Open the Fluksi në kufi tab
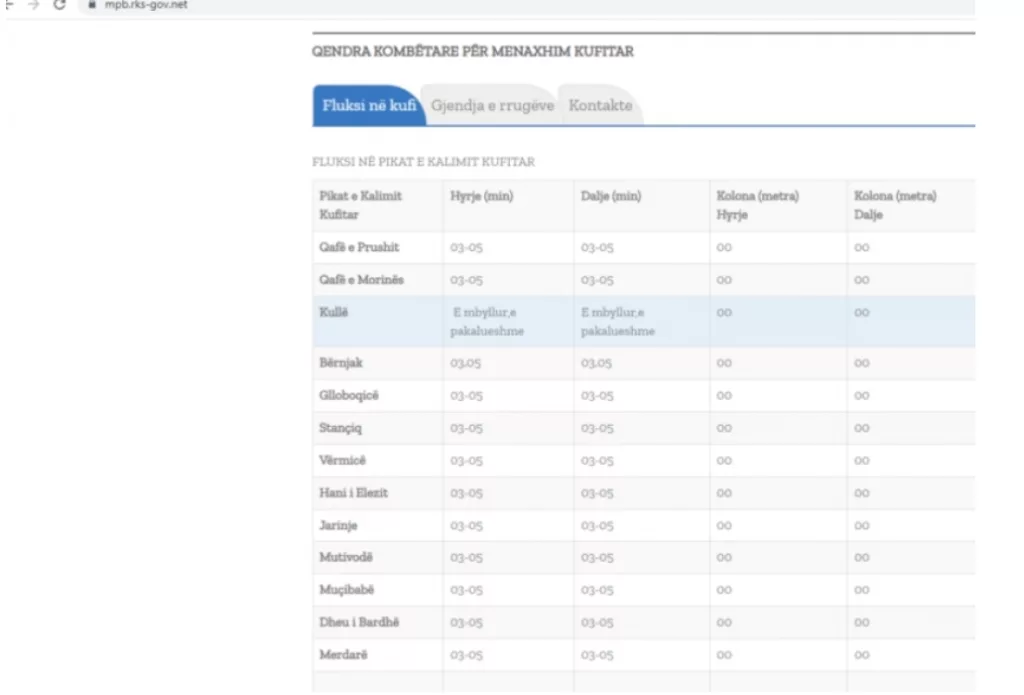1024x695 pixels. (x=369, y=105)
